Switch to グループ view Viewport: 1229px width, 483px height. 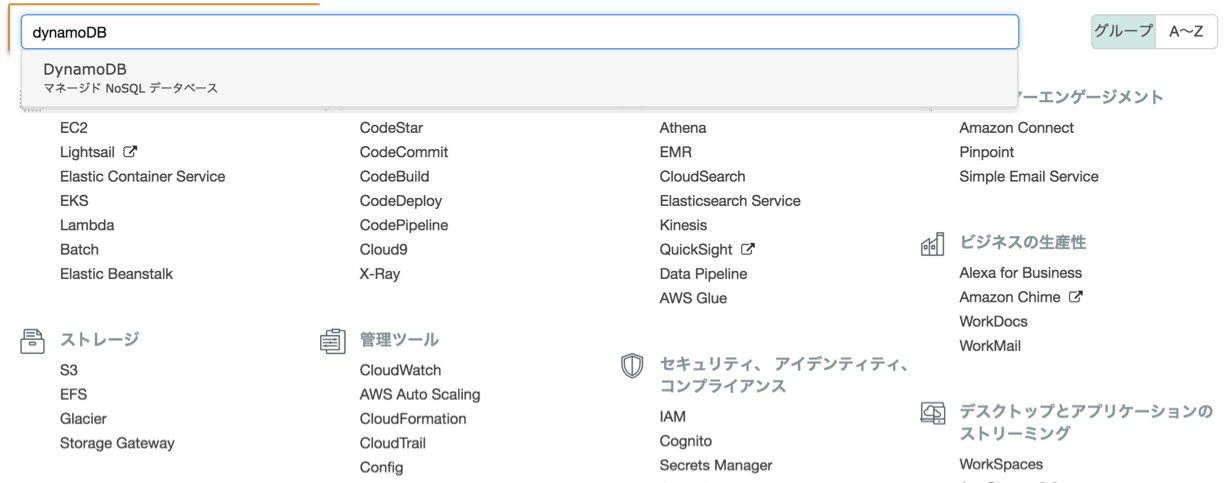coord(1123,31)
